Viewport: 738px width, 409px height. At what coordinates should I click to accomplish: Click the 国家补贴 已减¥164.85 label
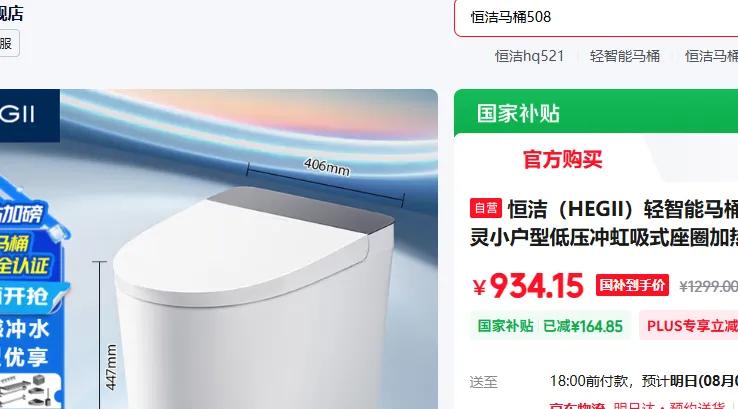click(550, 326)
